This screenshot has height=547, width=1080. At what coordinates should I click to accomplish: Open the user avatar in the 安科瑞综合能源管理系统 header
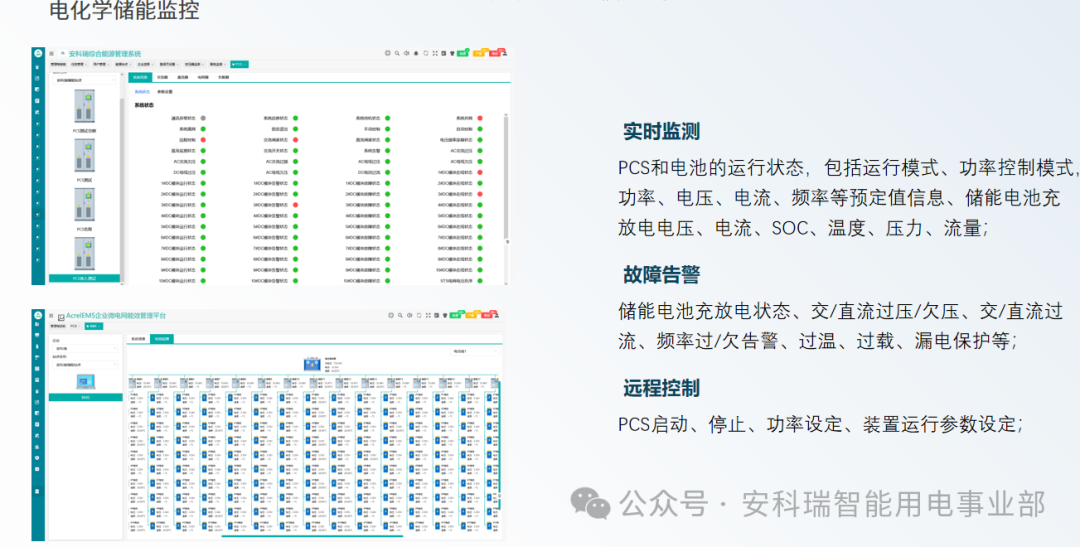point(505,53)
